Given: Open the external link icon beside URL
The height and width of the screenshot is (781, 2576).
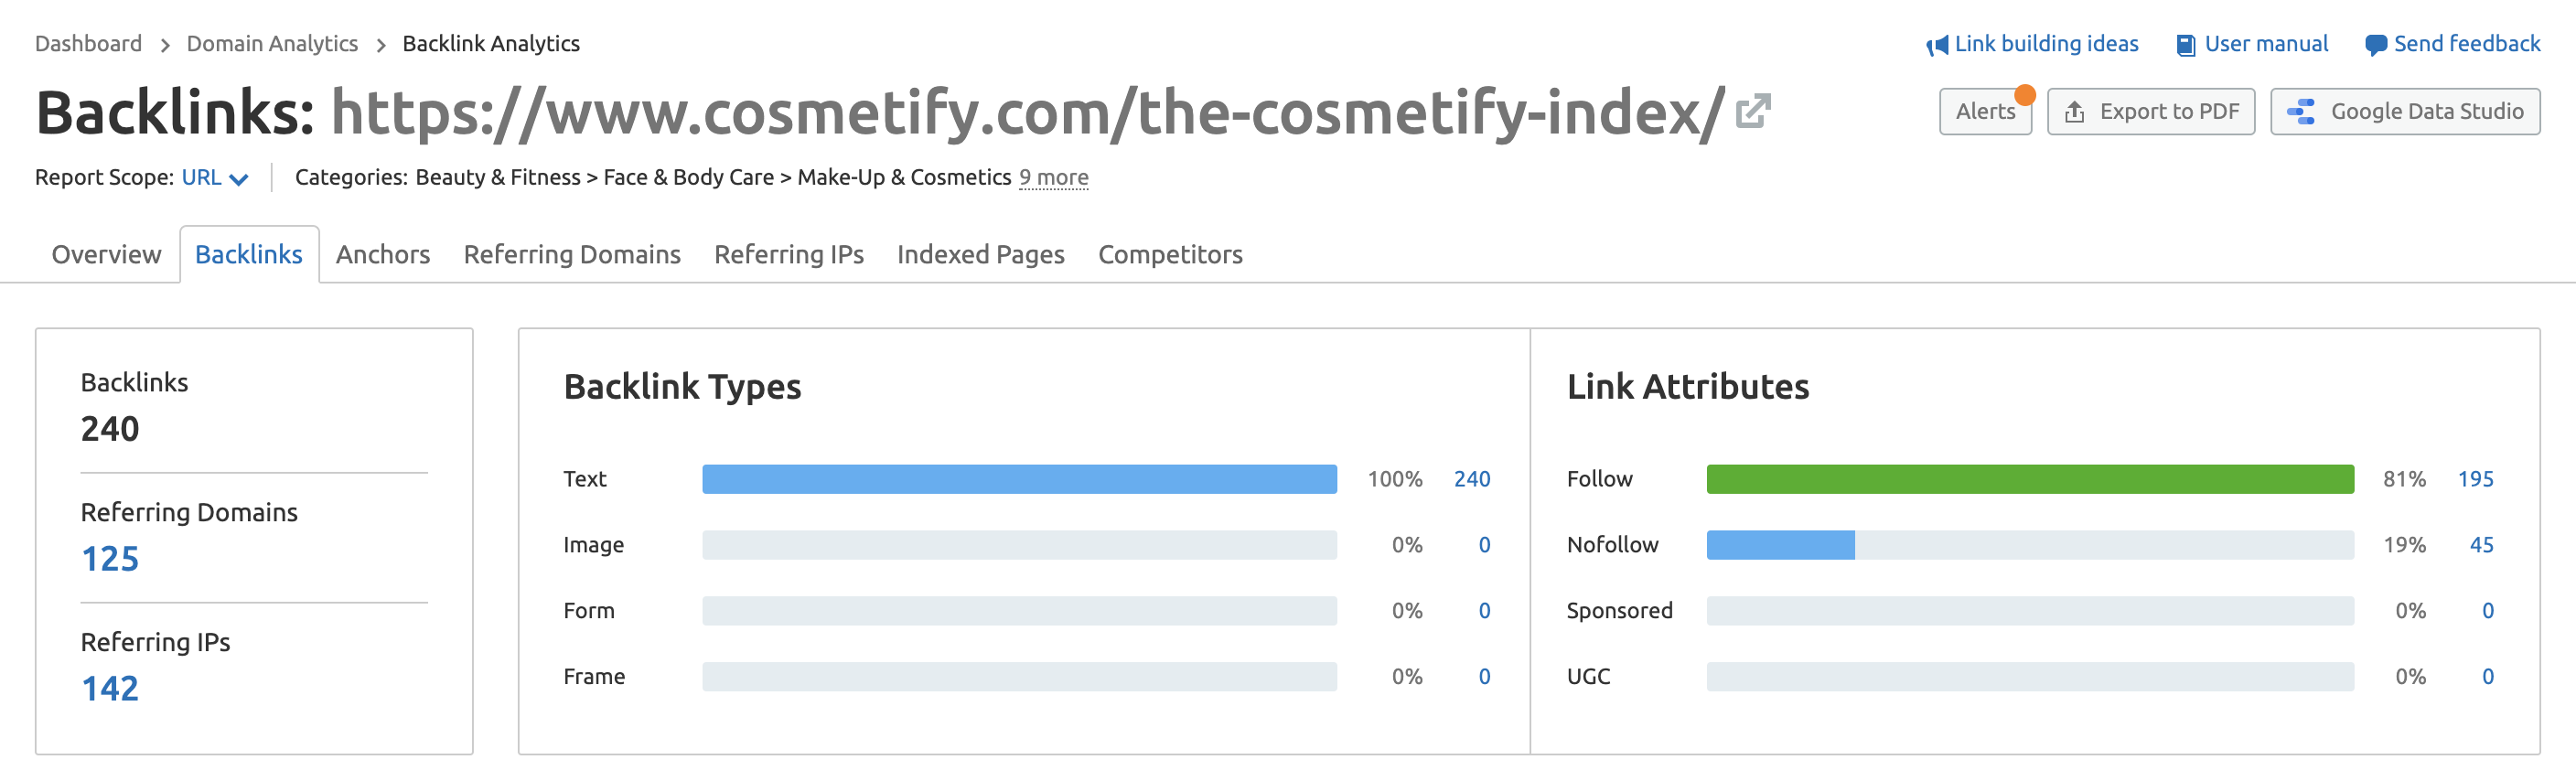Looking at the screenshot, I should click(1753, 111).
